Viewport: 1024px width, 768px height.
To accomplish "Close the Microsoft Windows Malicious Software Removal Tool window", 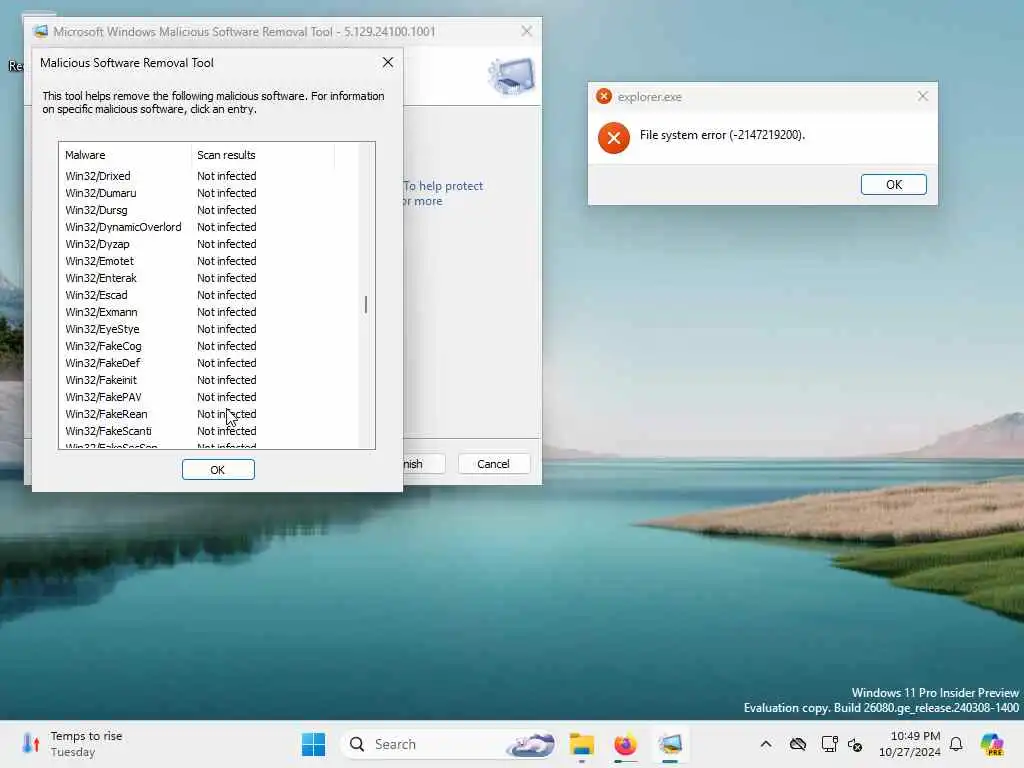I will pos(526,31).
